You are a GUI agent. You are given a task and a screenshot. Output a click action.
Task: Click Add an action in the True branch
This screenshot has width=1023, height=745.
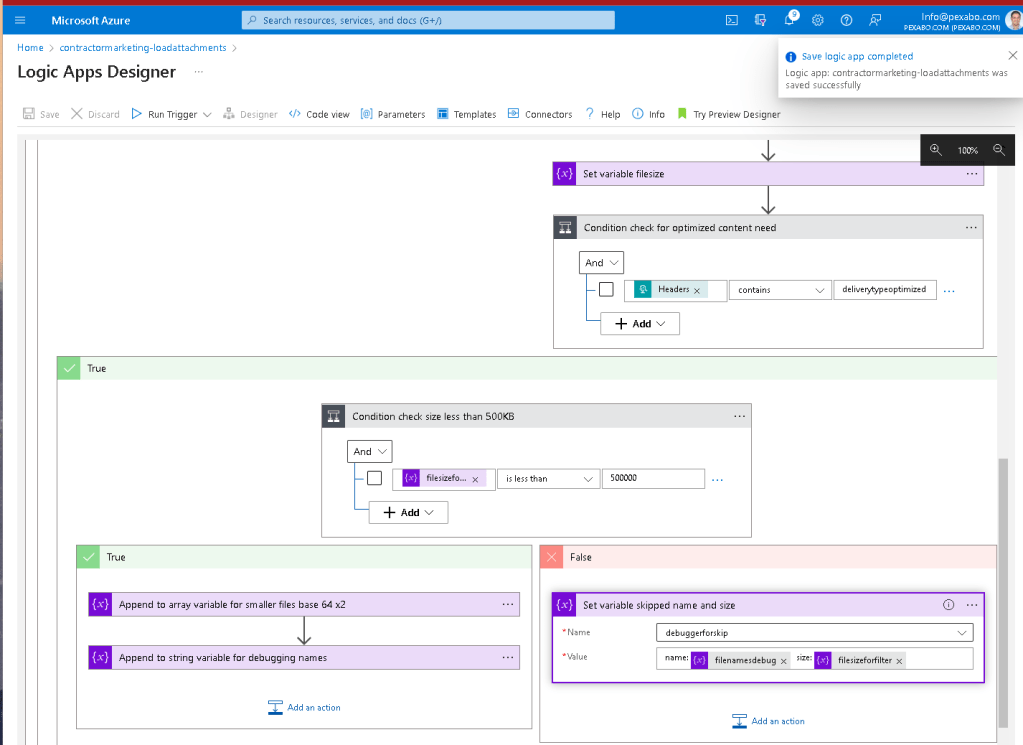pyautogui.click(x=304, y=707)
